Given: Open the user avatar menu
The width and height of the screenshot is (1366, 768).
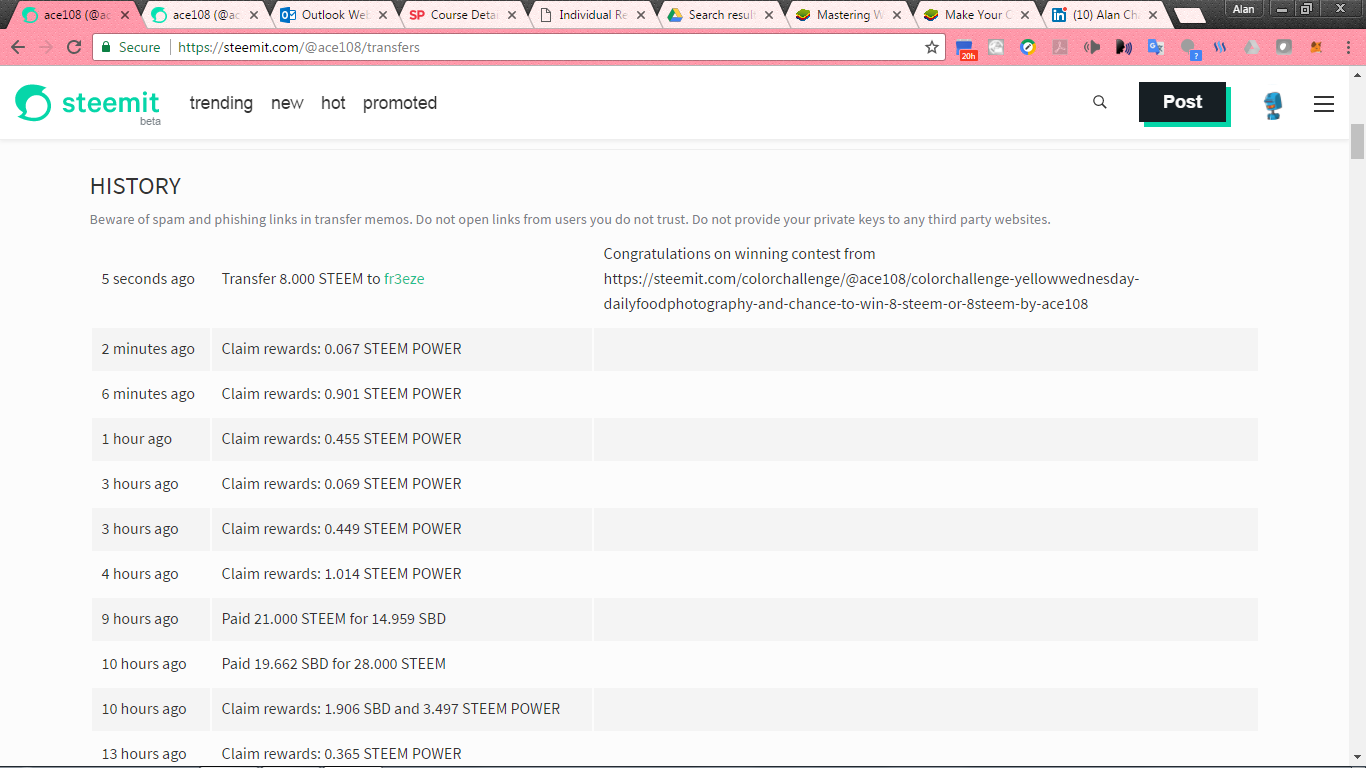Looking at the screenshot, I should (x=1273, y=104).
